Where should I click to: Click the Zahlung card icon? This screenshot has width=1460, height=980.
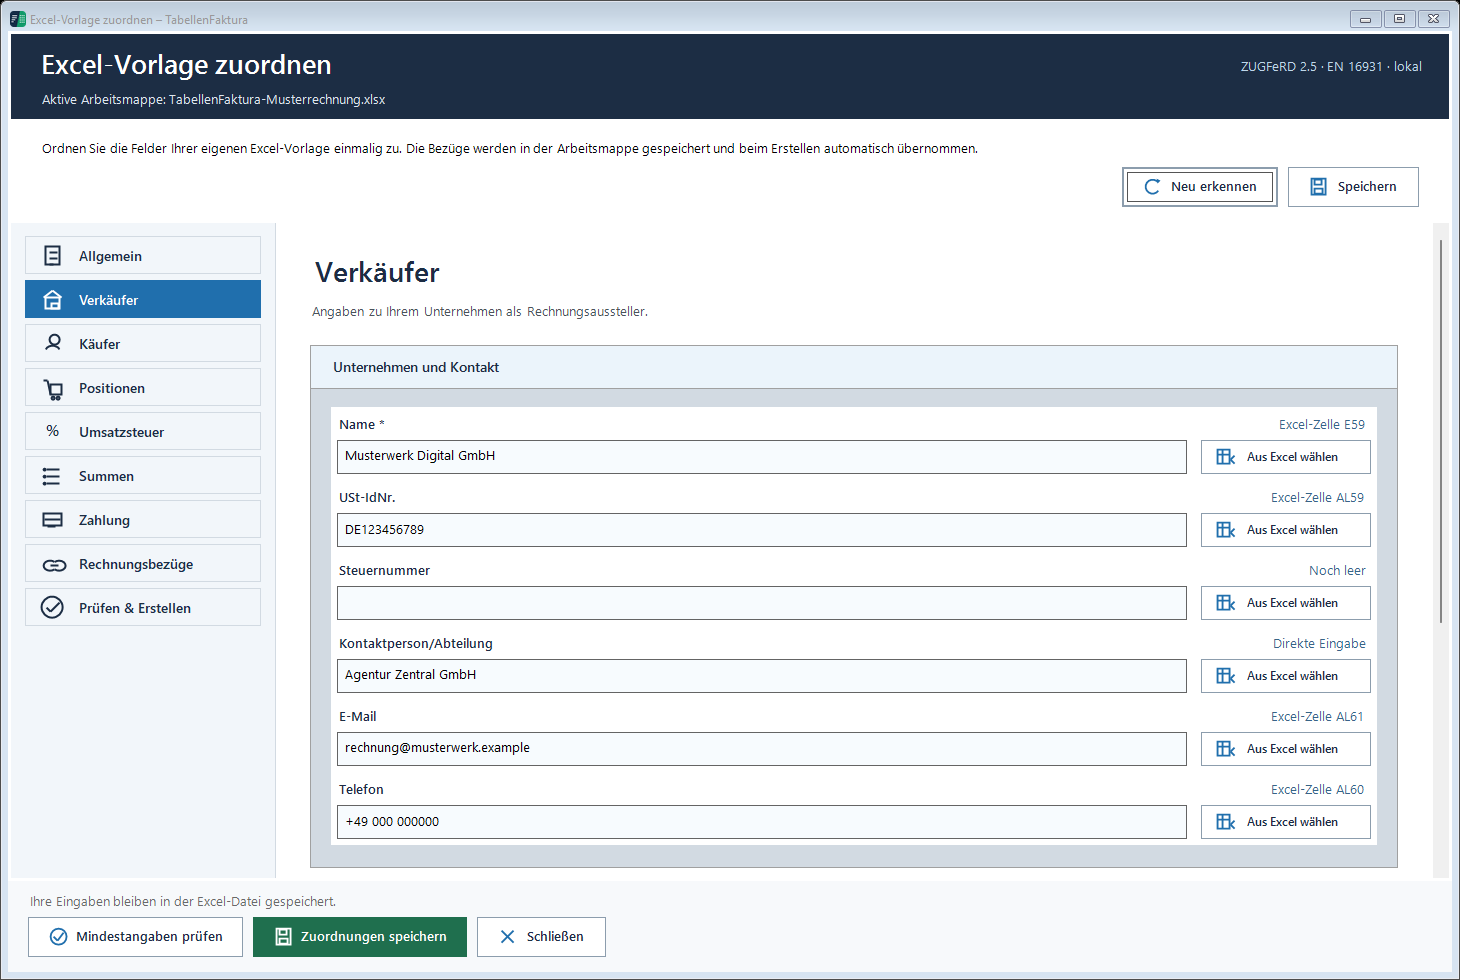point(53,520)
